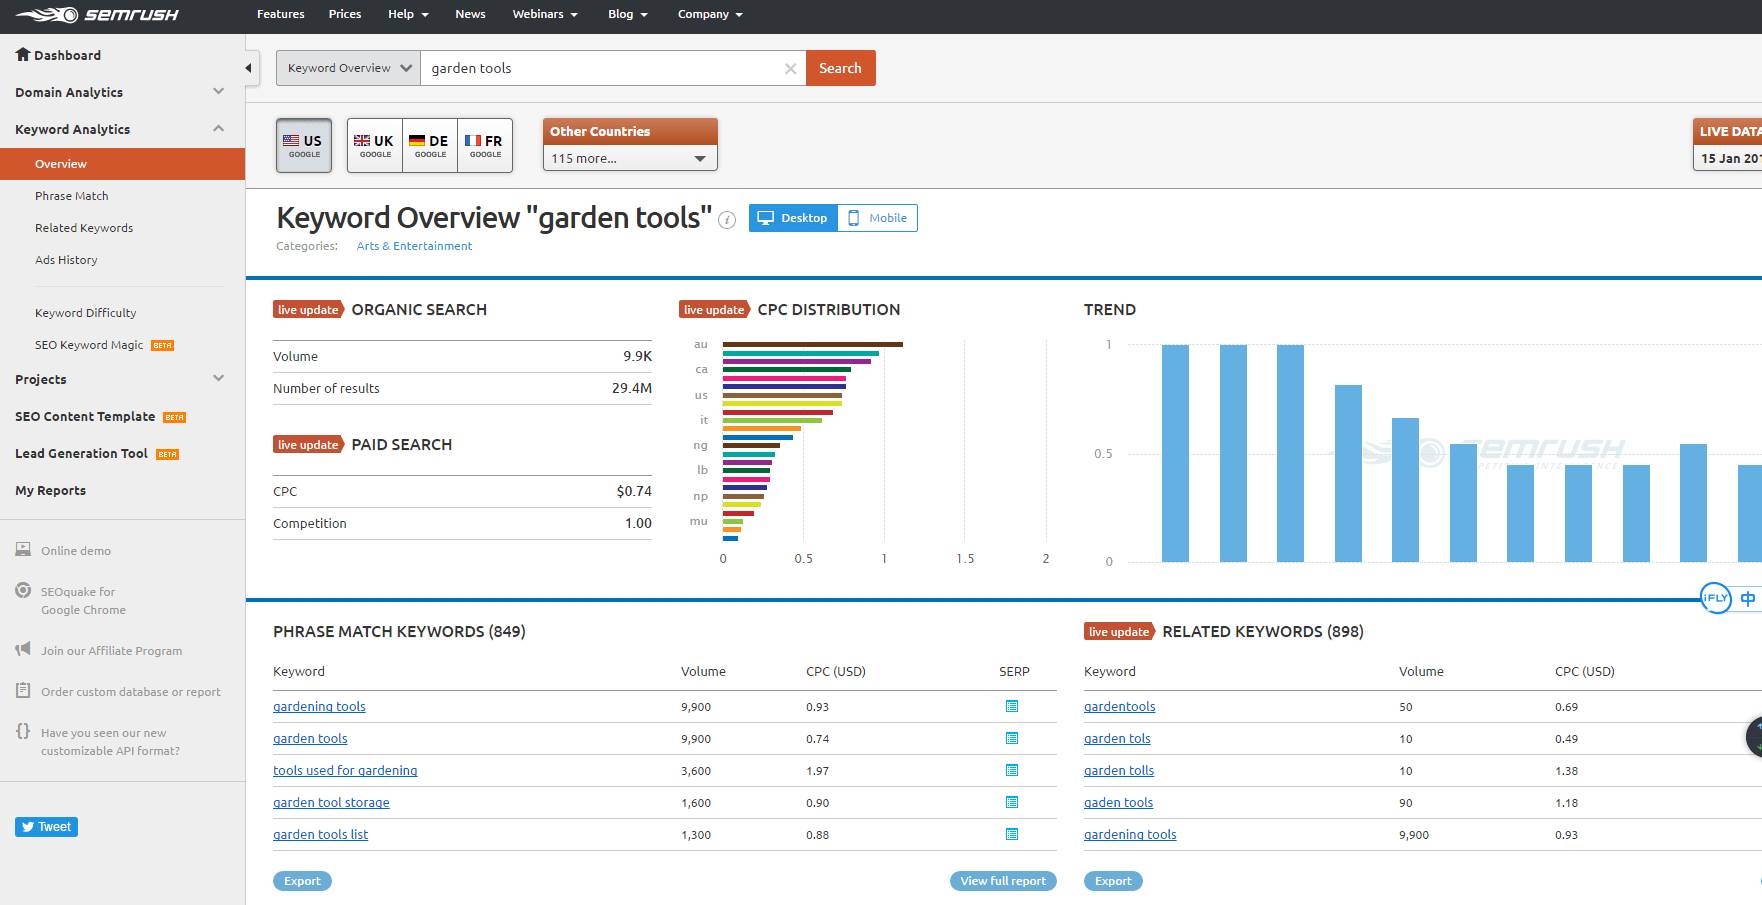Select UK Google database
Viewport: 1762px width, 905px height.
point(375,146)
